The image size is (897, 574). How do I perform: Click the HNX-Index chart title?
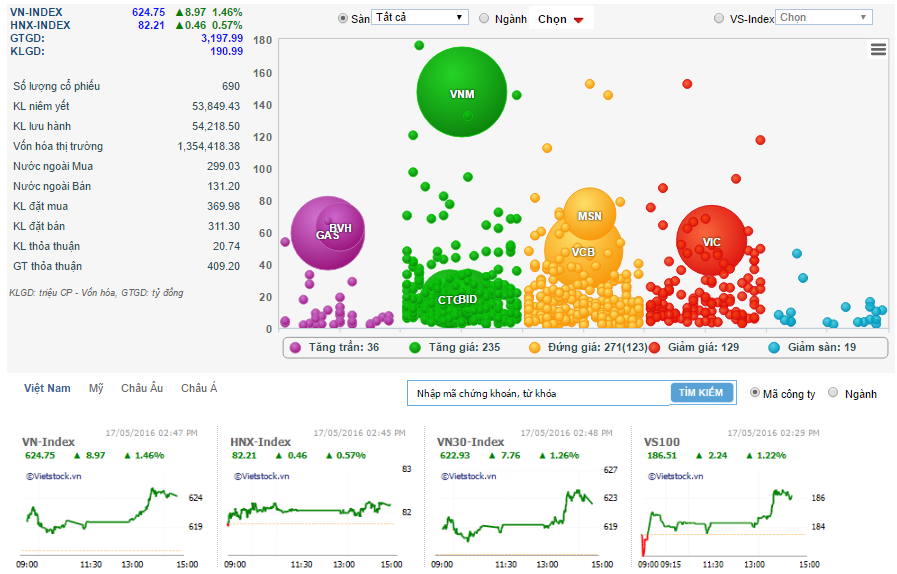(x=260, y=442)
